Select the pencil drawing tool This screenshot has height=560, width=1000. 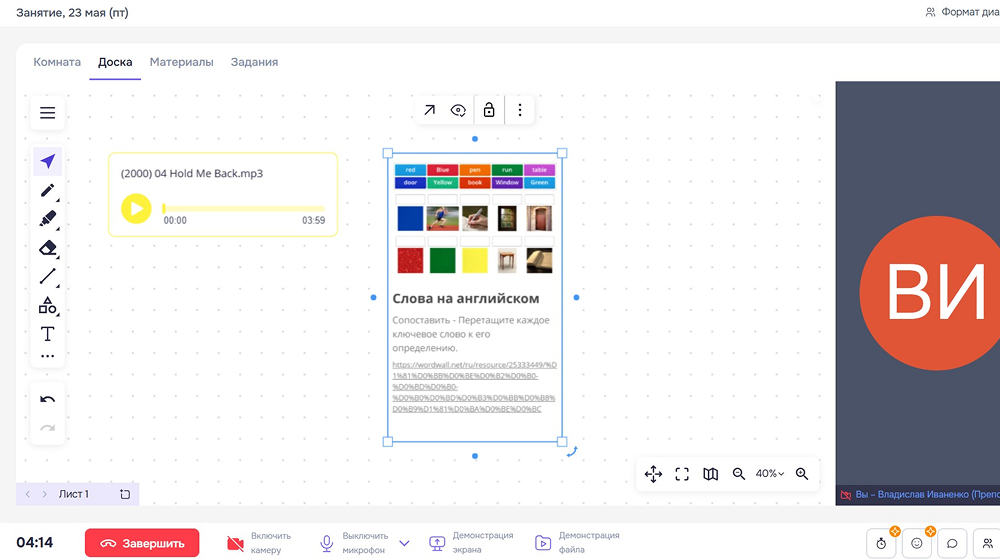tap(47, 190)
